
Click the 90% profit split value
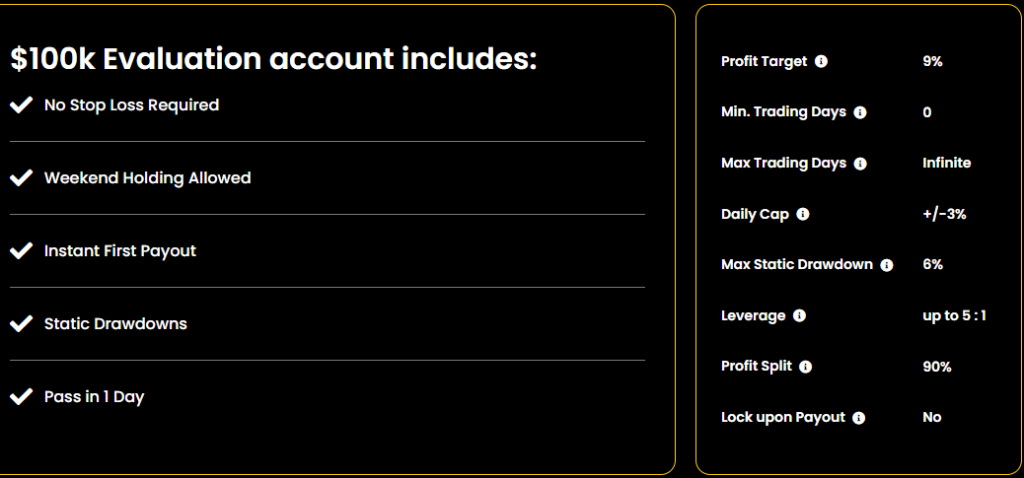click(x=937, y=367)
